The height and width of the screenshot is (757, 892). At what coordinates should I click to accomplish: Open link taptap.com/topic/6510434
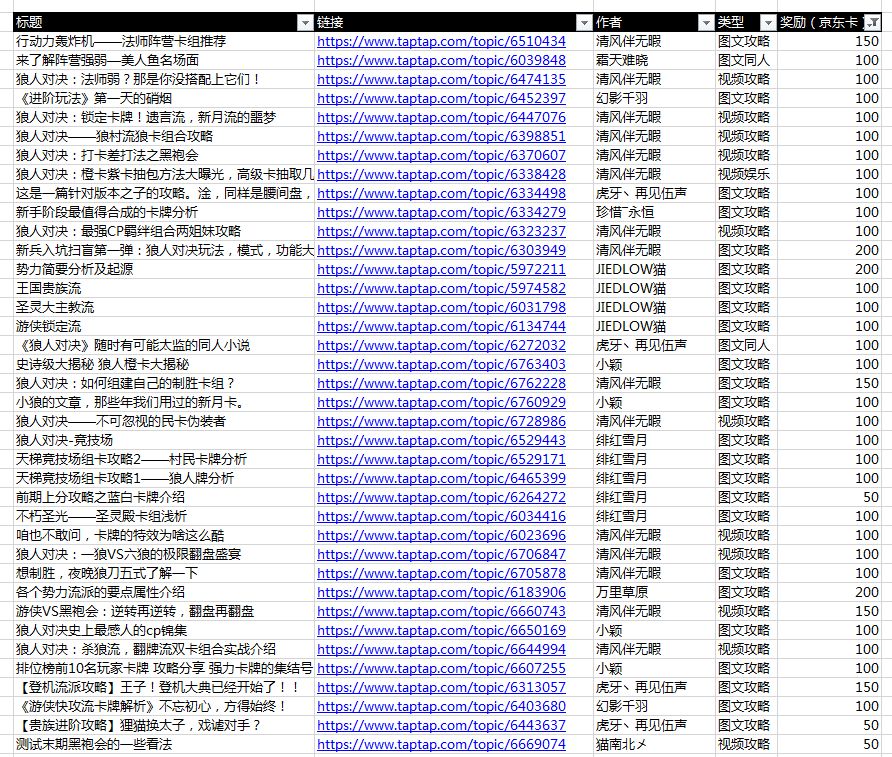point(441,42)
